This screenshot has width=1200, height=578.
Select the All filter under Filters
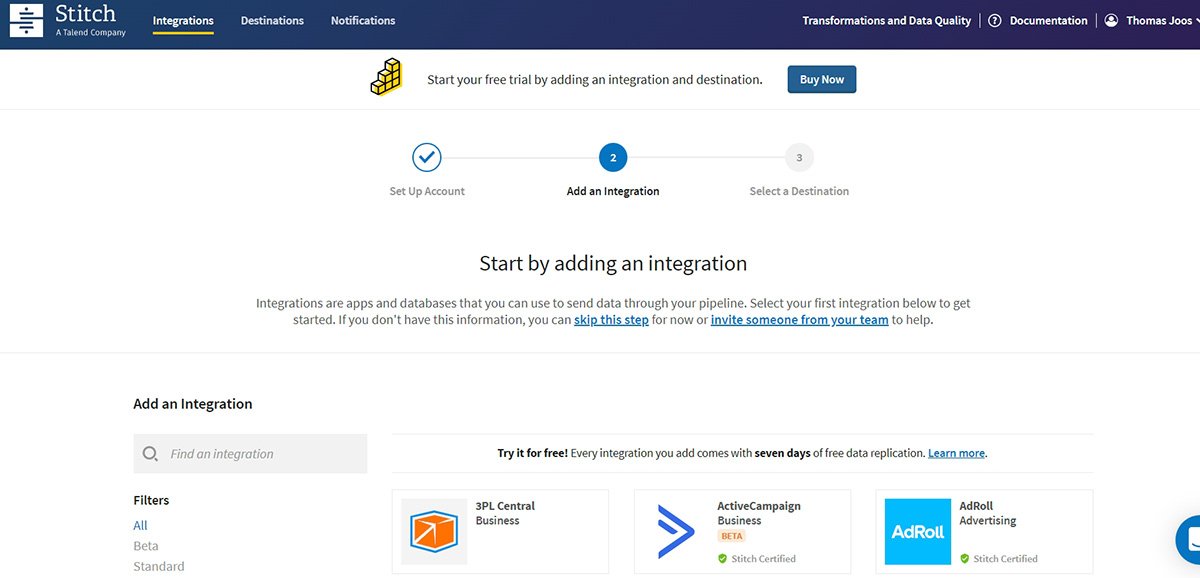pyautogui.click(x=140, y=525)
